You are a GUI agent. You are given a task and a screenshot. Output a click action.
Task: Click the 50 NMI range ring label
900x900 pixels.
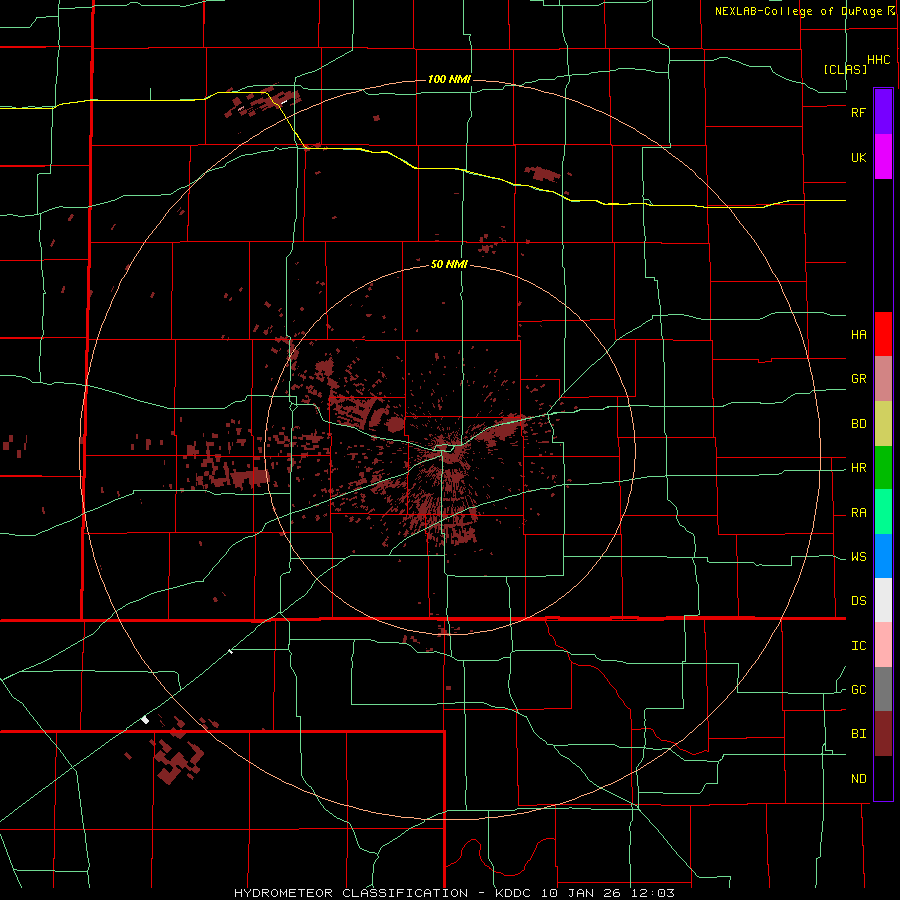click(449, 265)
